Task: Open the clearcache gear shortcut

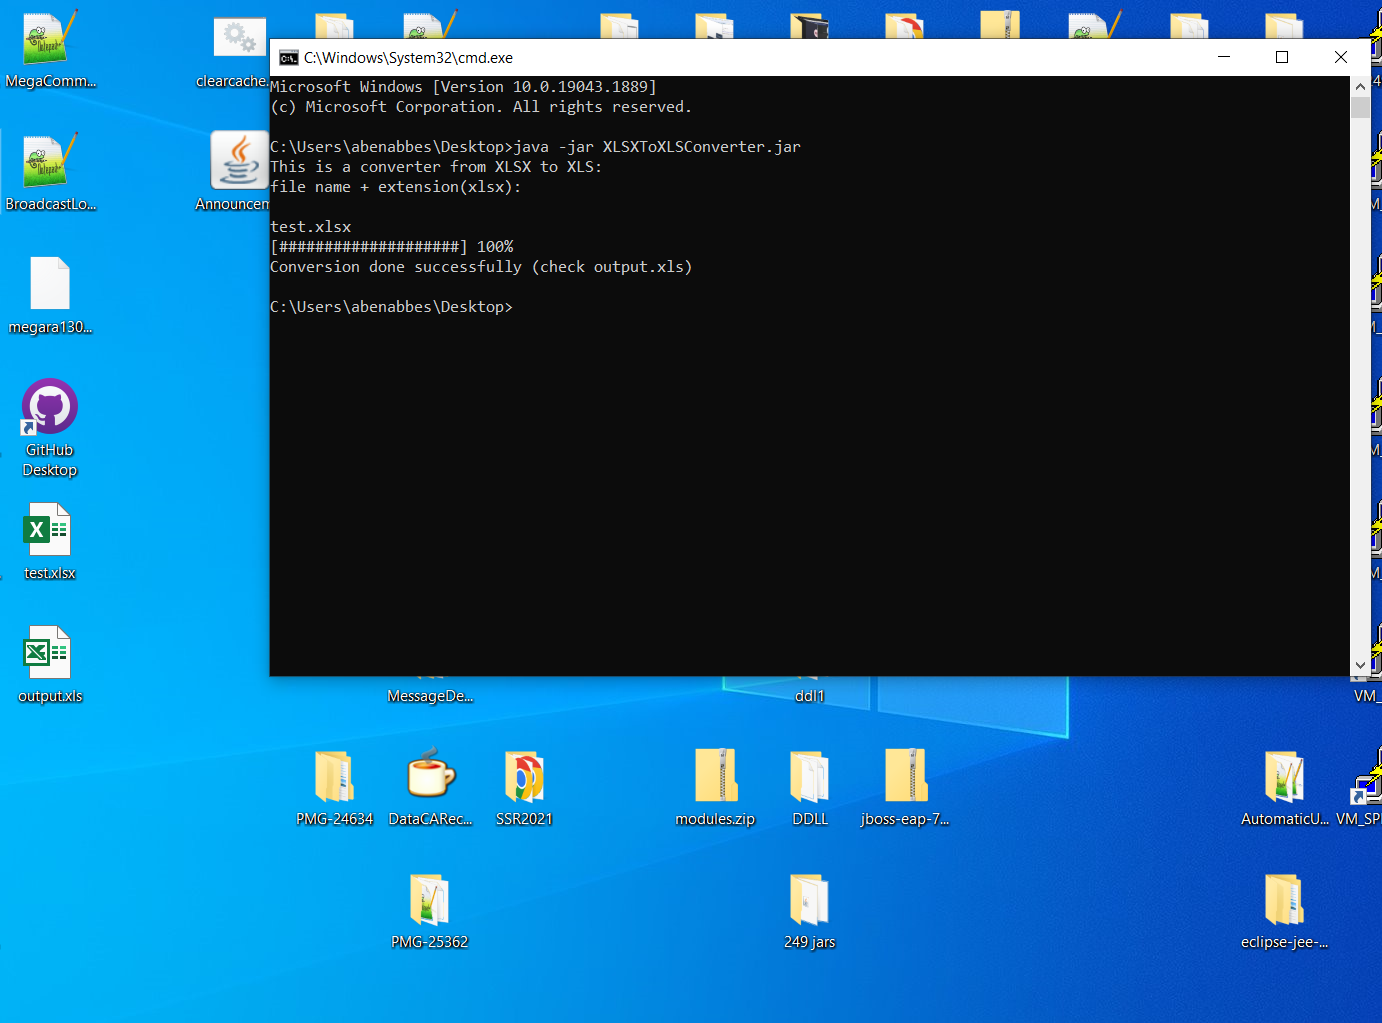Action: pyautogui.click(x=238, y=35)
